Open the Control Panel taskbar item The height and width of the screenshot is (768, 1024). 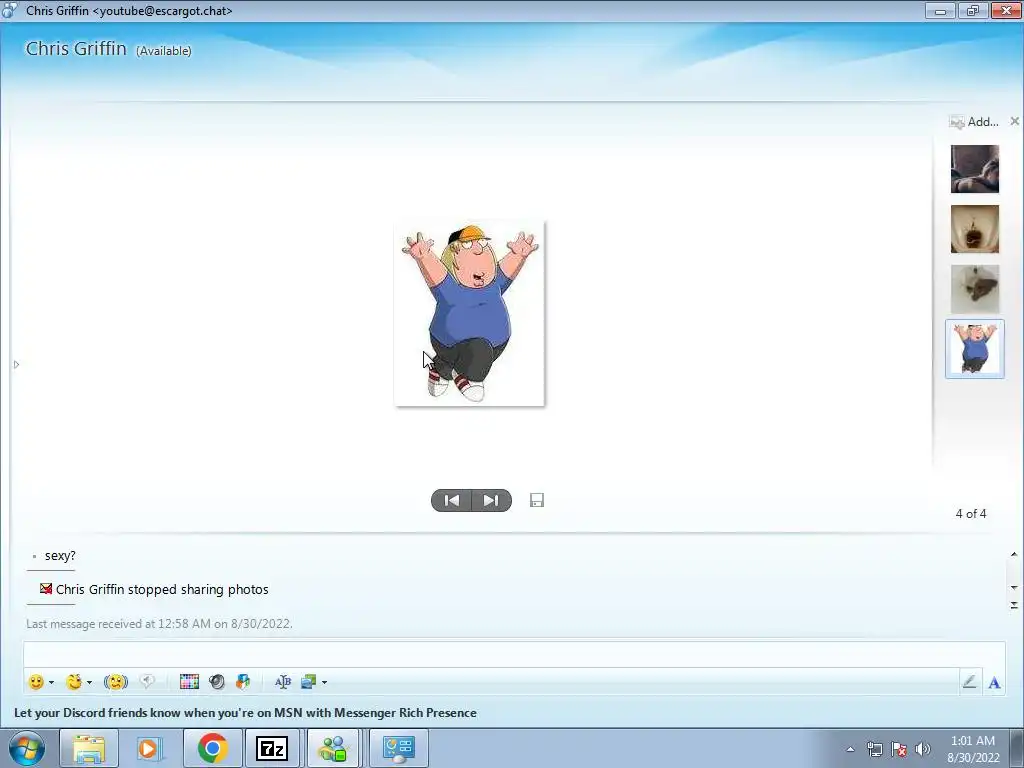pos(398,748)
